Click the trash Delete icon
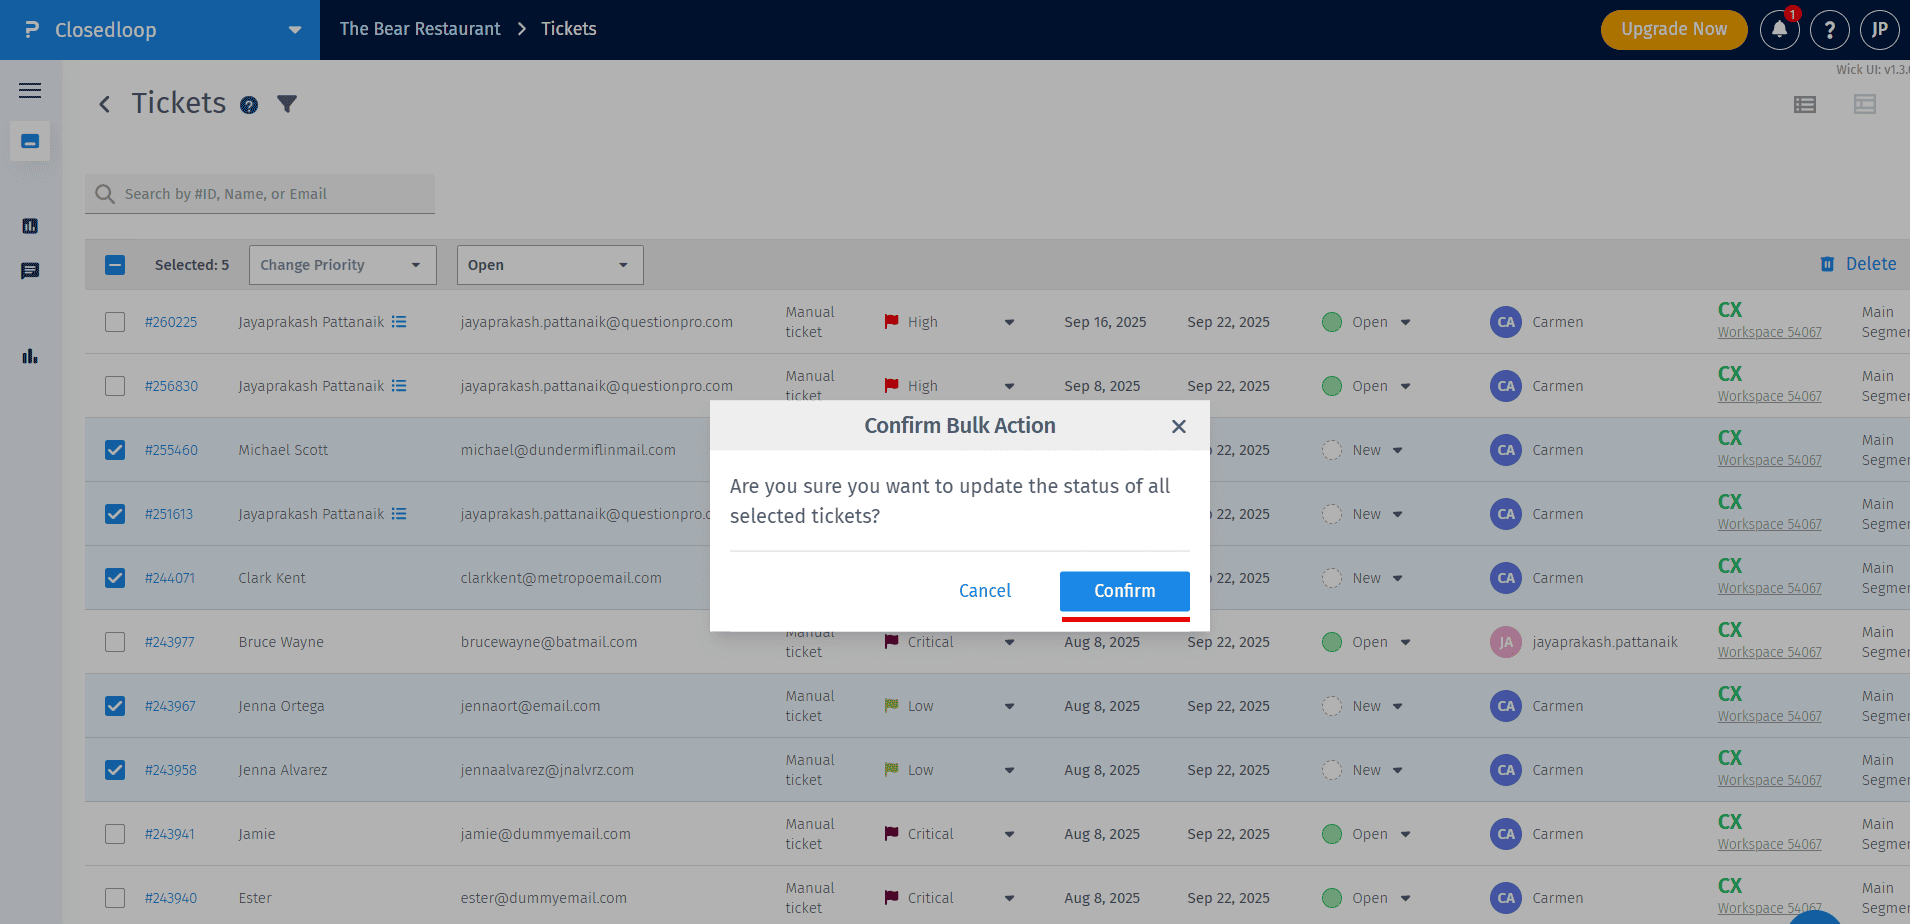This screenshot has width=1910, height=924. [1827, 264]
